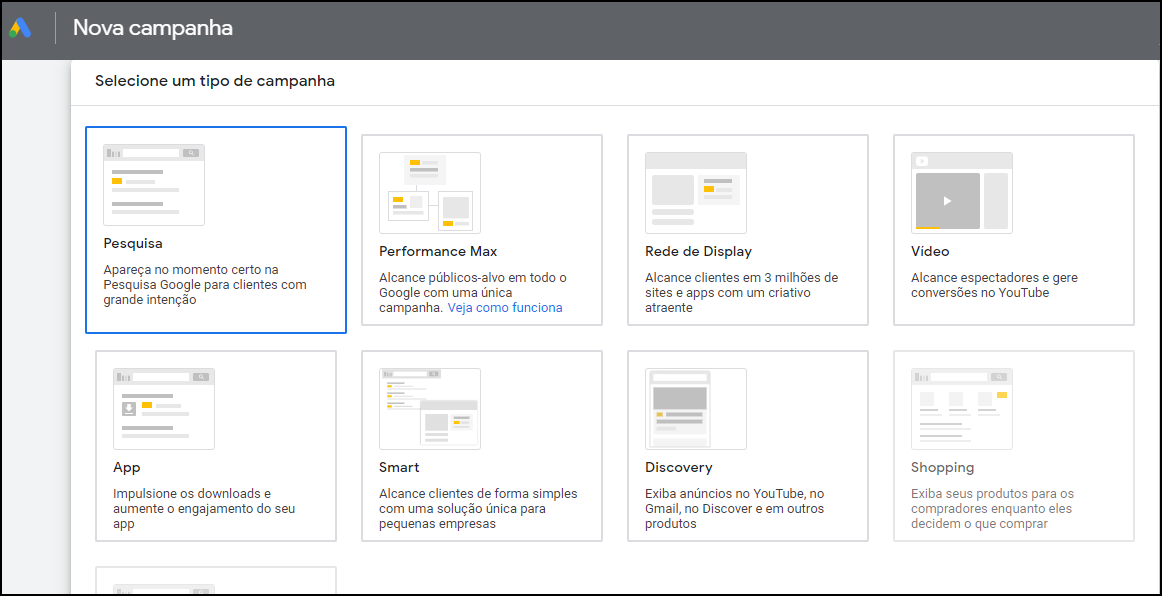This screenshot has width=1162, height=596.
Task: Pick the Vídeo campaign type
Action: tap(1014, 230)
